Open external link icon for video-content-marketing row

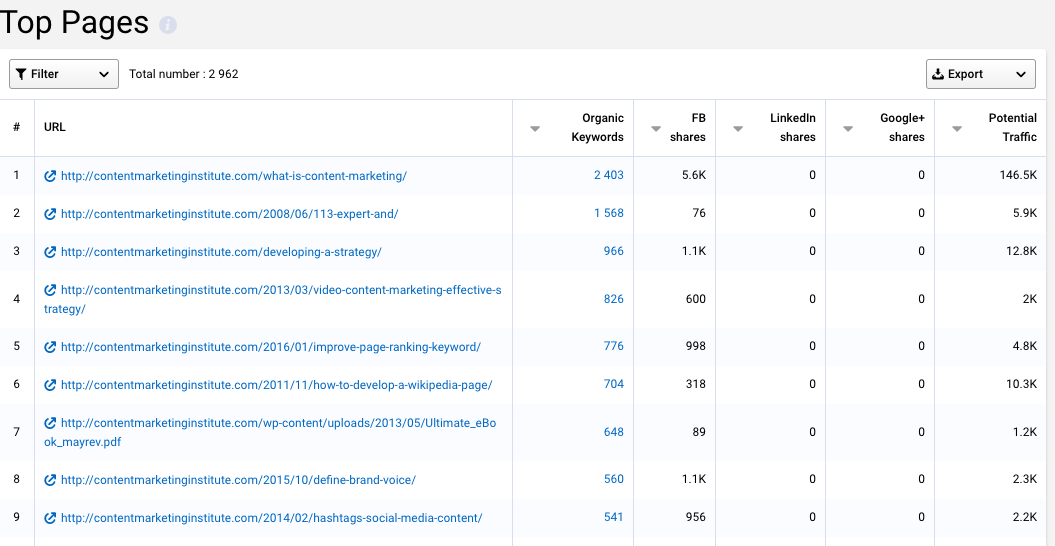[x=50, y=290]
